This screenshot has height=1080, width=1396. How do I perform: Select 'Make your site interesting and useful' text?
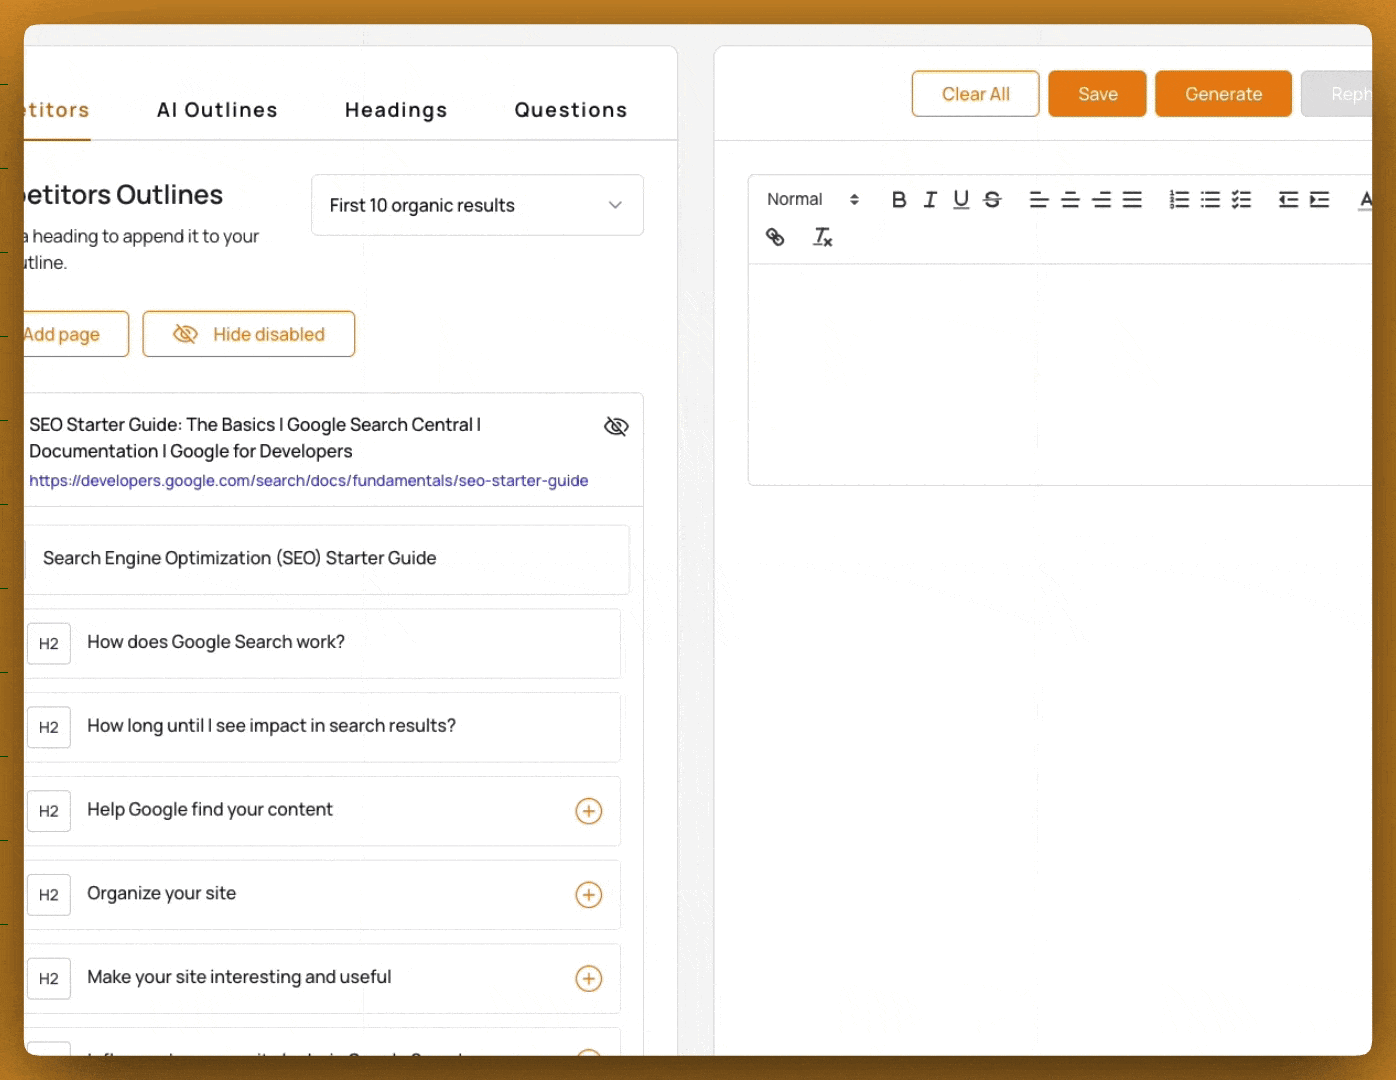(239, 977)
